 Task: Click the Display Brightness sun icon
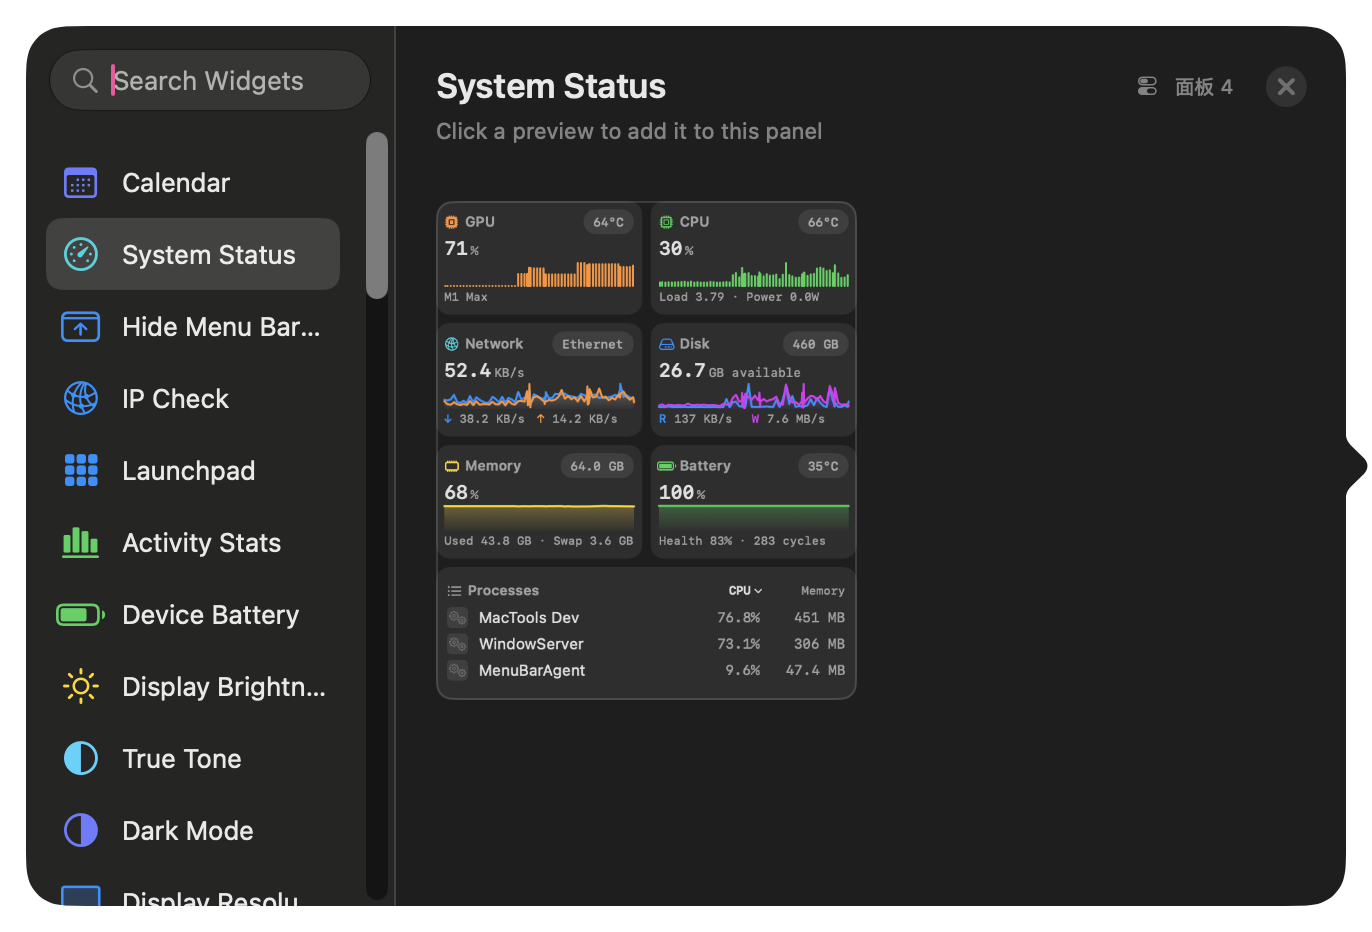click(x=81, y=686)
